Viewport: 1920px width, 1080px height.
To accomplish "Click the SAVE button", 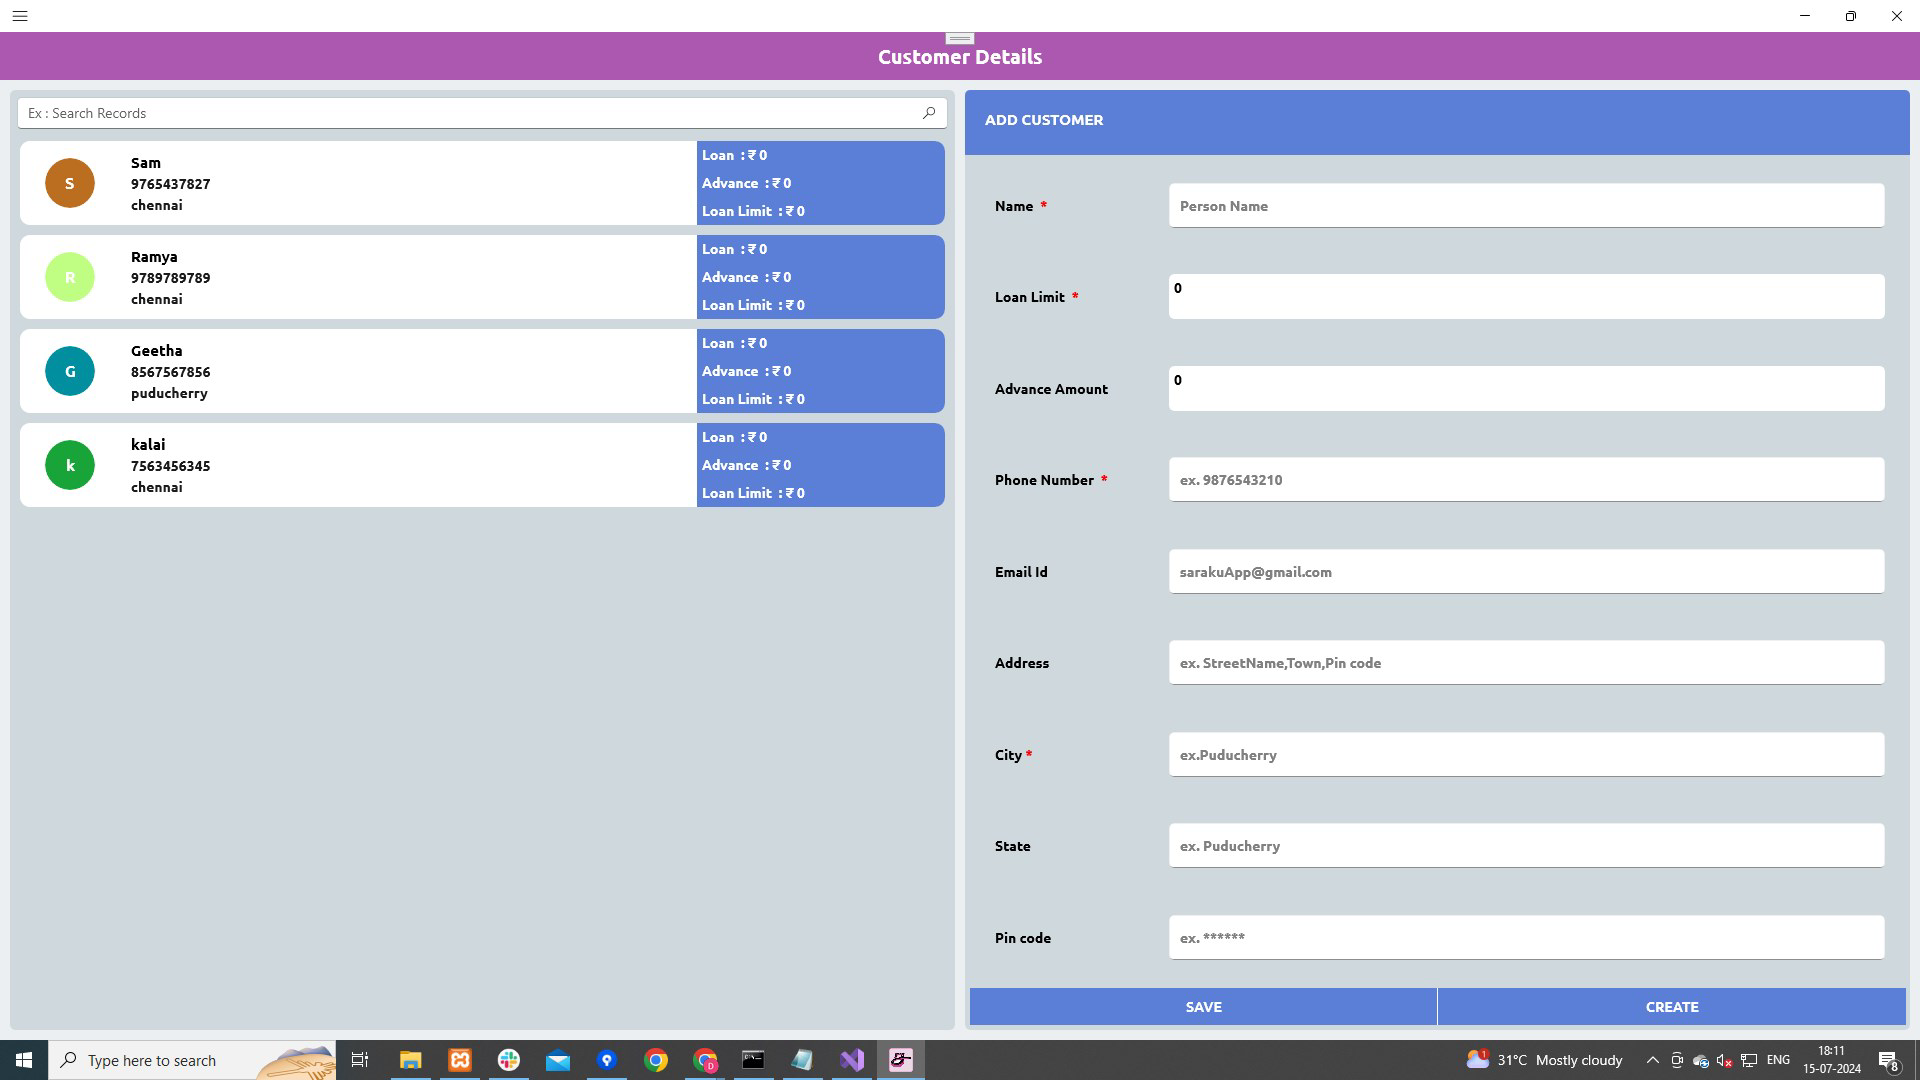I will pos(1203,1006).
